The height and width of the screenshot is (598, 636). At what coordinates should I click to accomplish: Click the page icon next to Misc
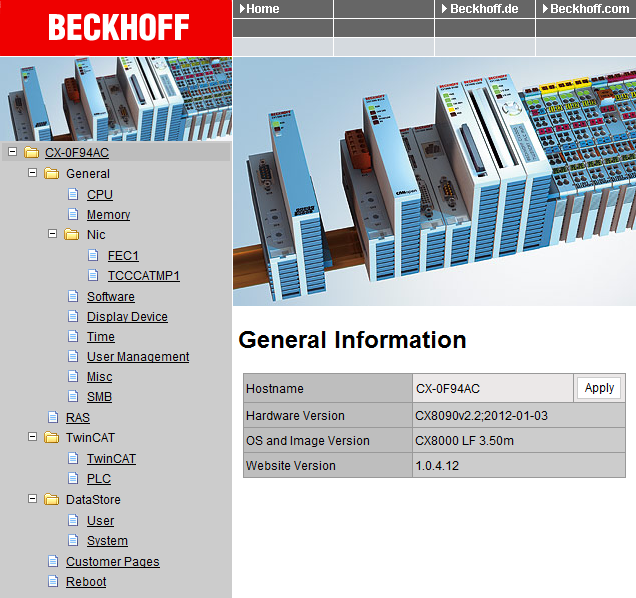(73, 376)
